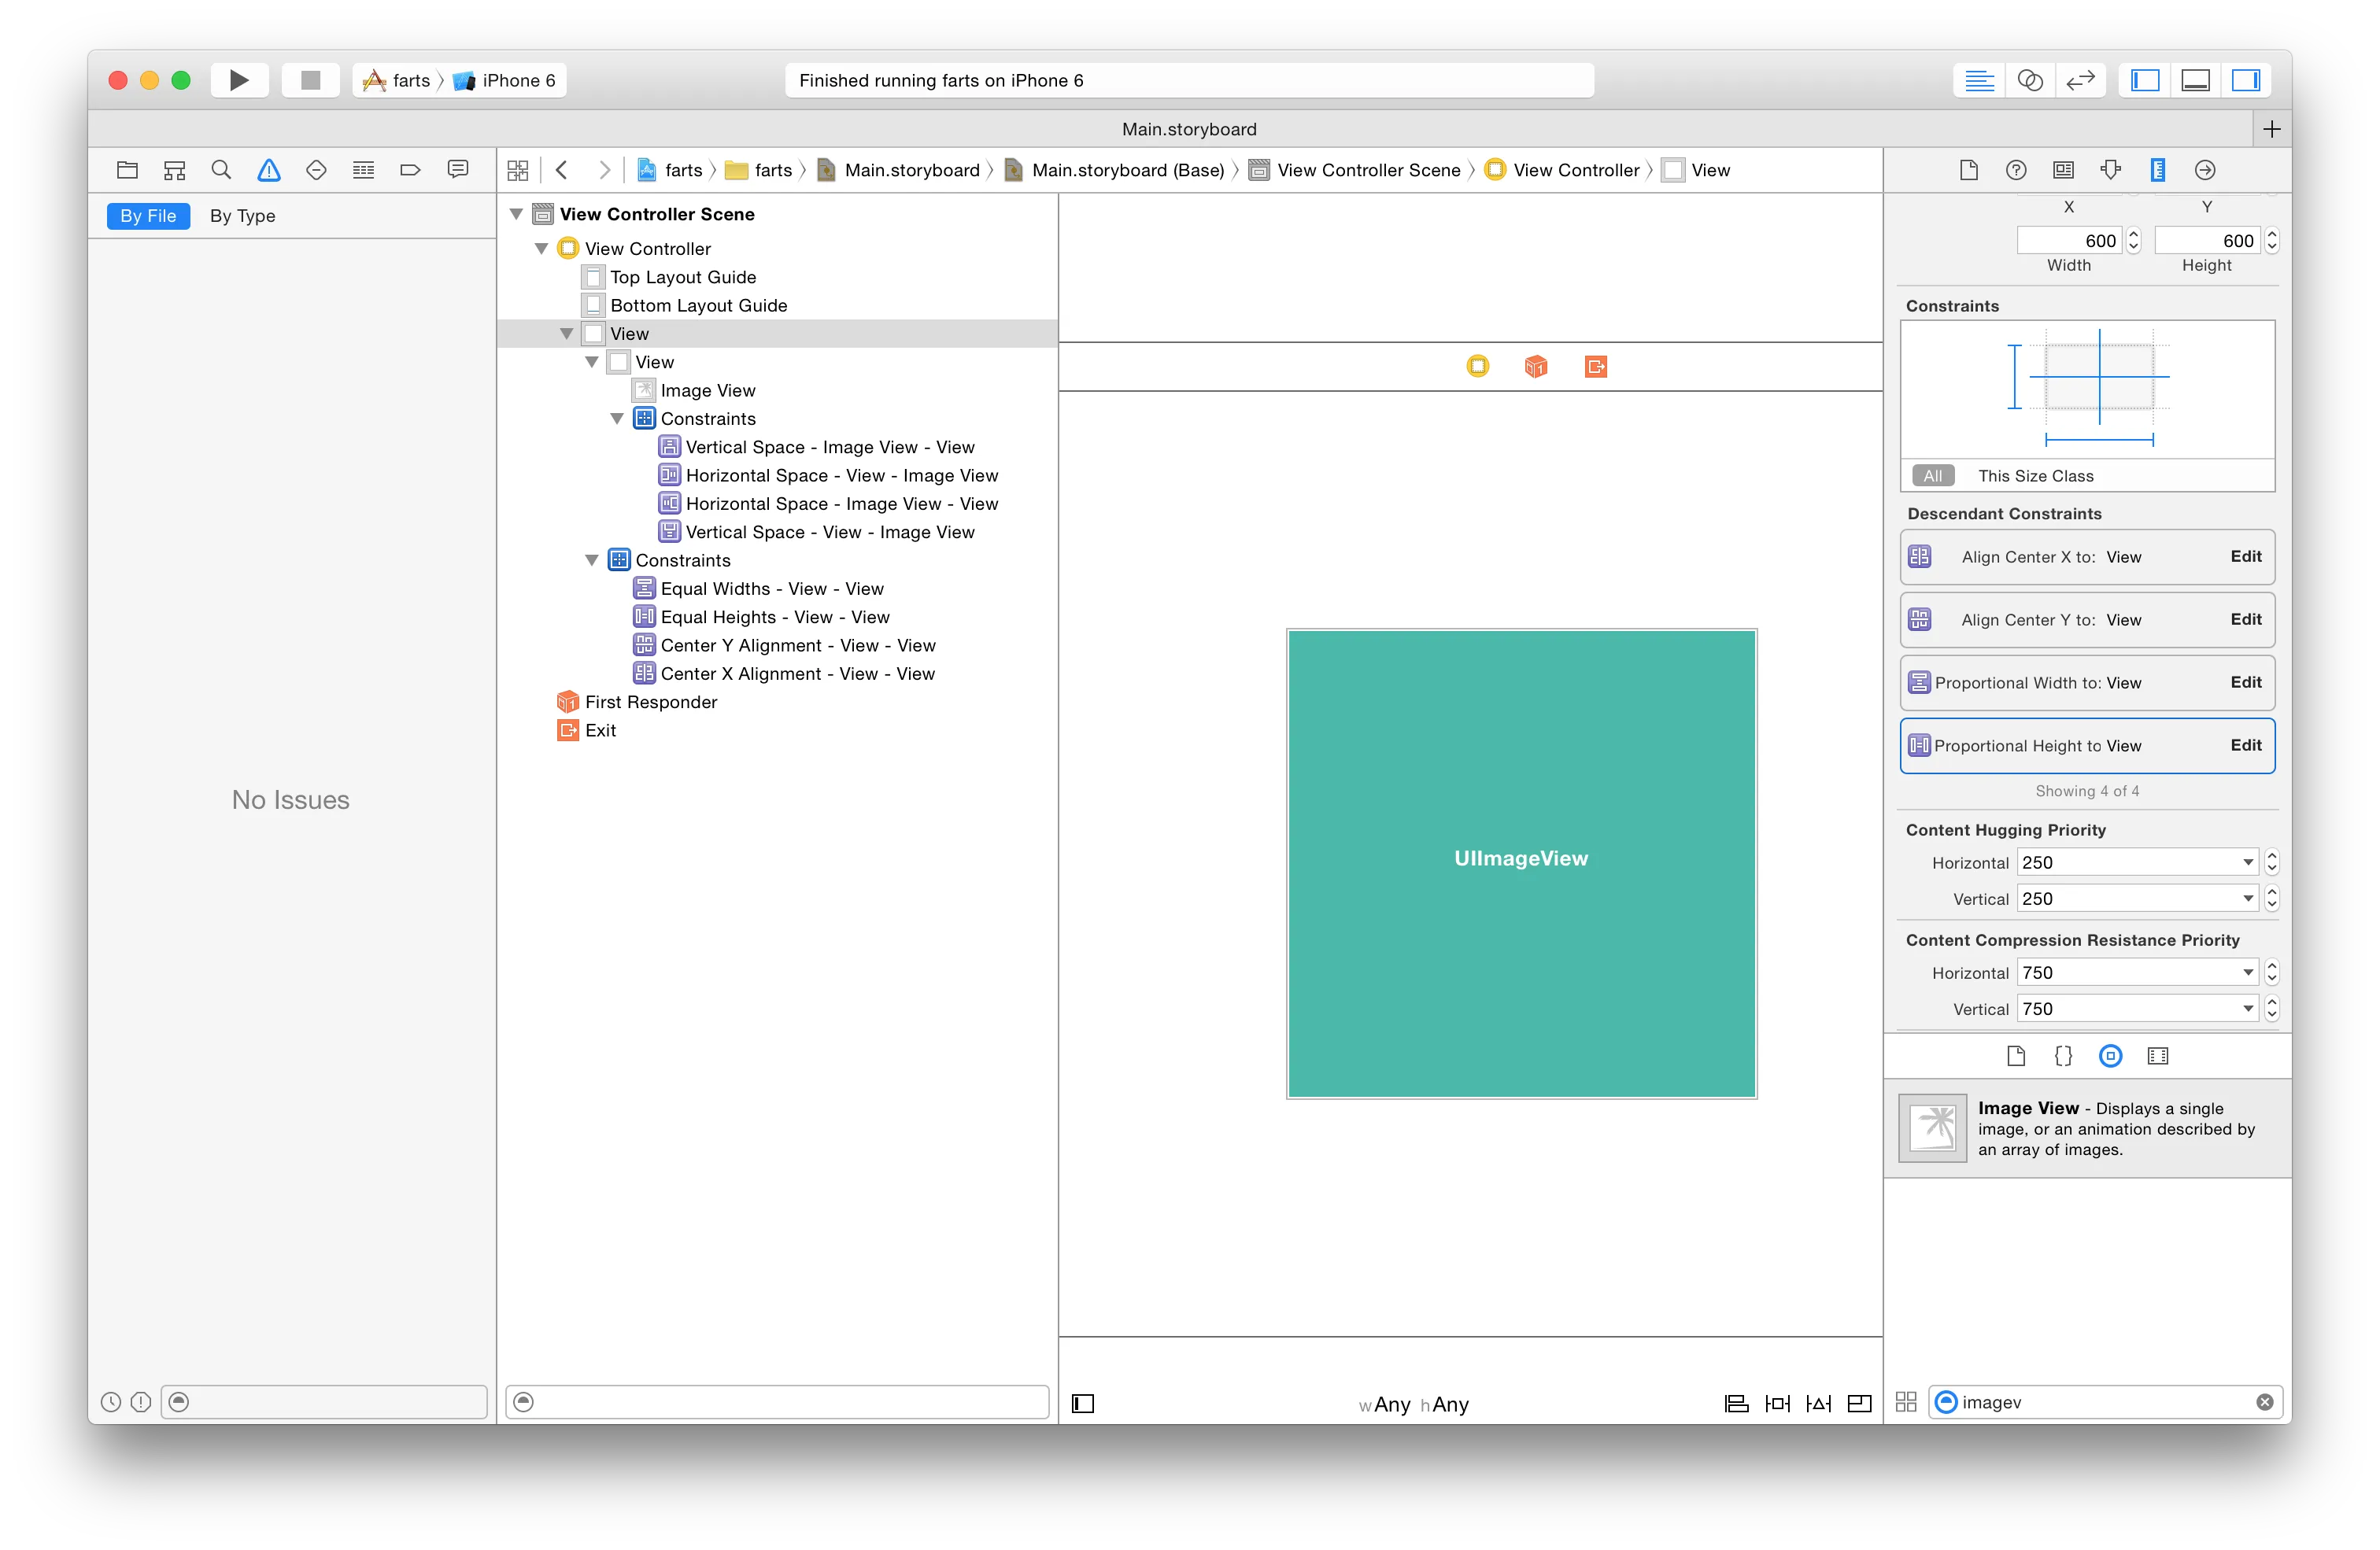The height and width of the screenshot is (1550, 2380).
Task: Run the project with the Play button
Action: pos(239,80)
